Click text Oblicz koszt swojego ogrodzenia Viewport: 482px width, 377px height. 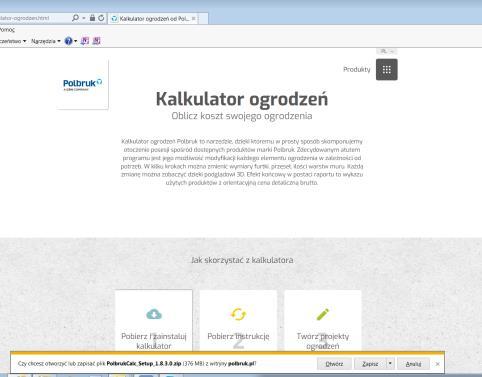(242, 116)
